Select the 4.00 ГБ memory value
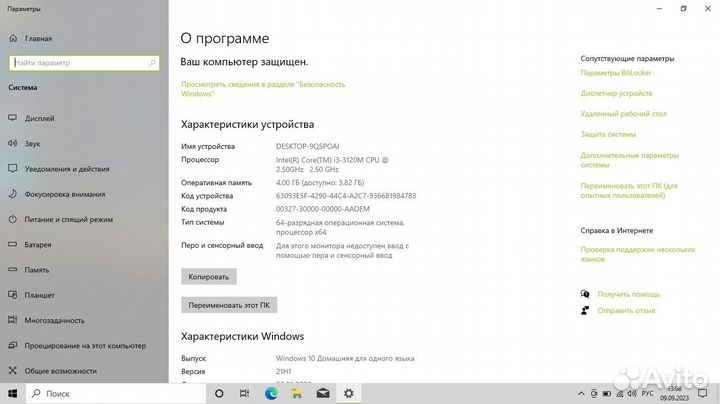Viewport: 720px width, 404px height. click(x=320, y=183)
